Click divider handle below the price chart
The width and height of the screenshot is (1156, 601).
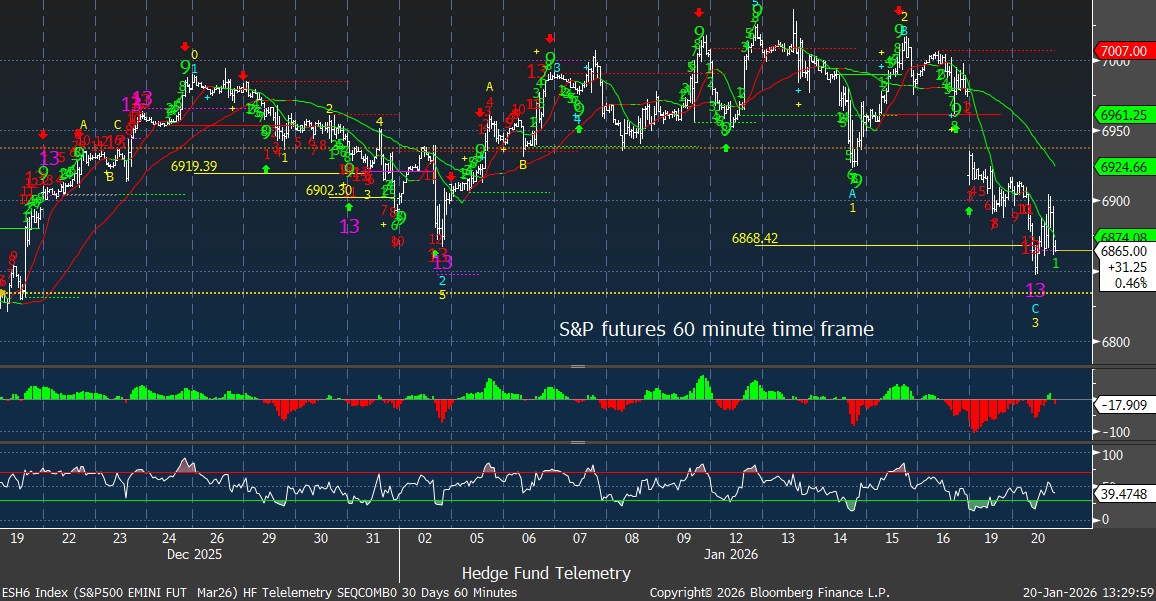tap(577, 367)
